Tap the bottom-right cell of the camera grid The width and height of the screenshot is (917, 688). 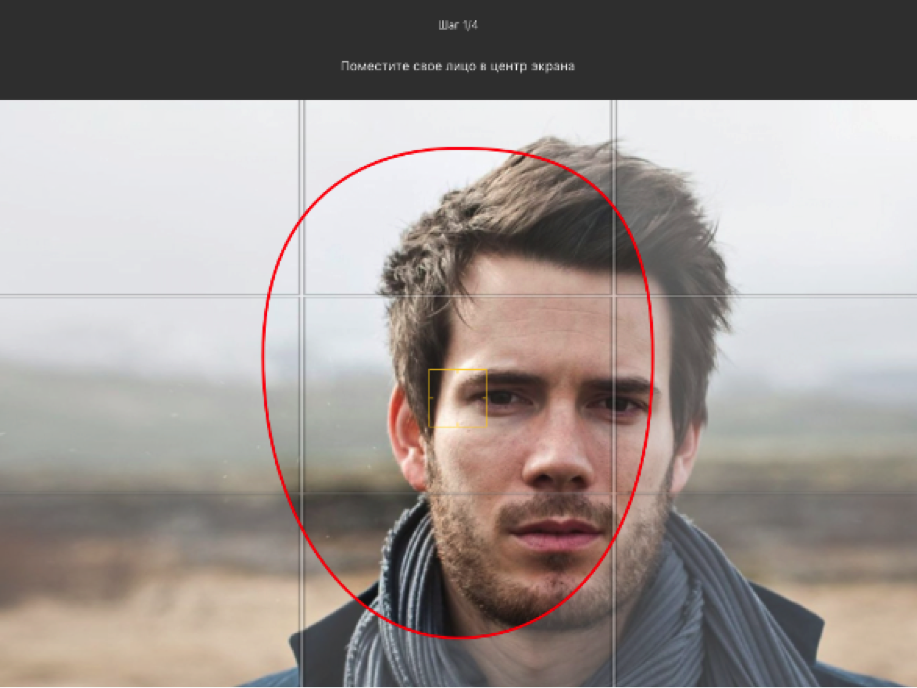[765, 590]
